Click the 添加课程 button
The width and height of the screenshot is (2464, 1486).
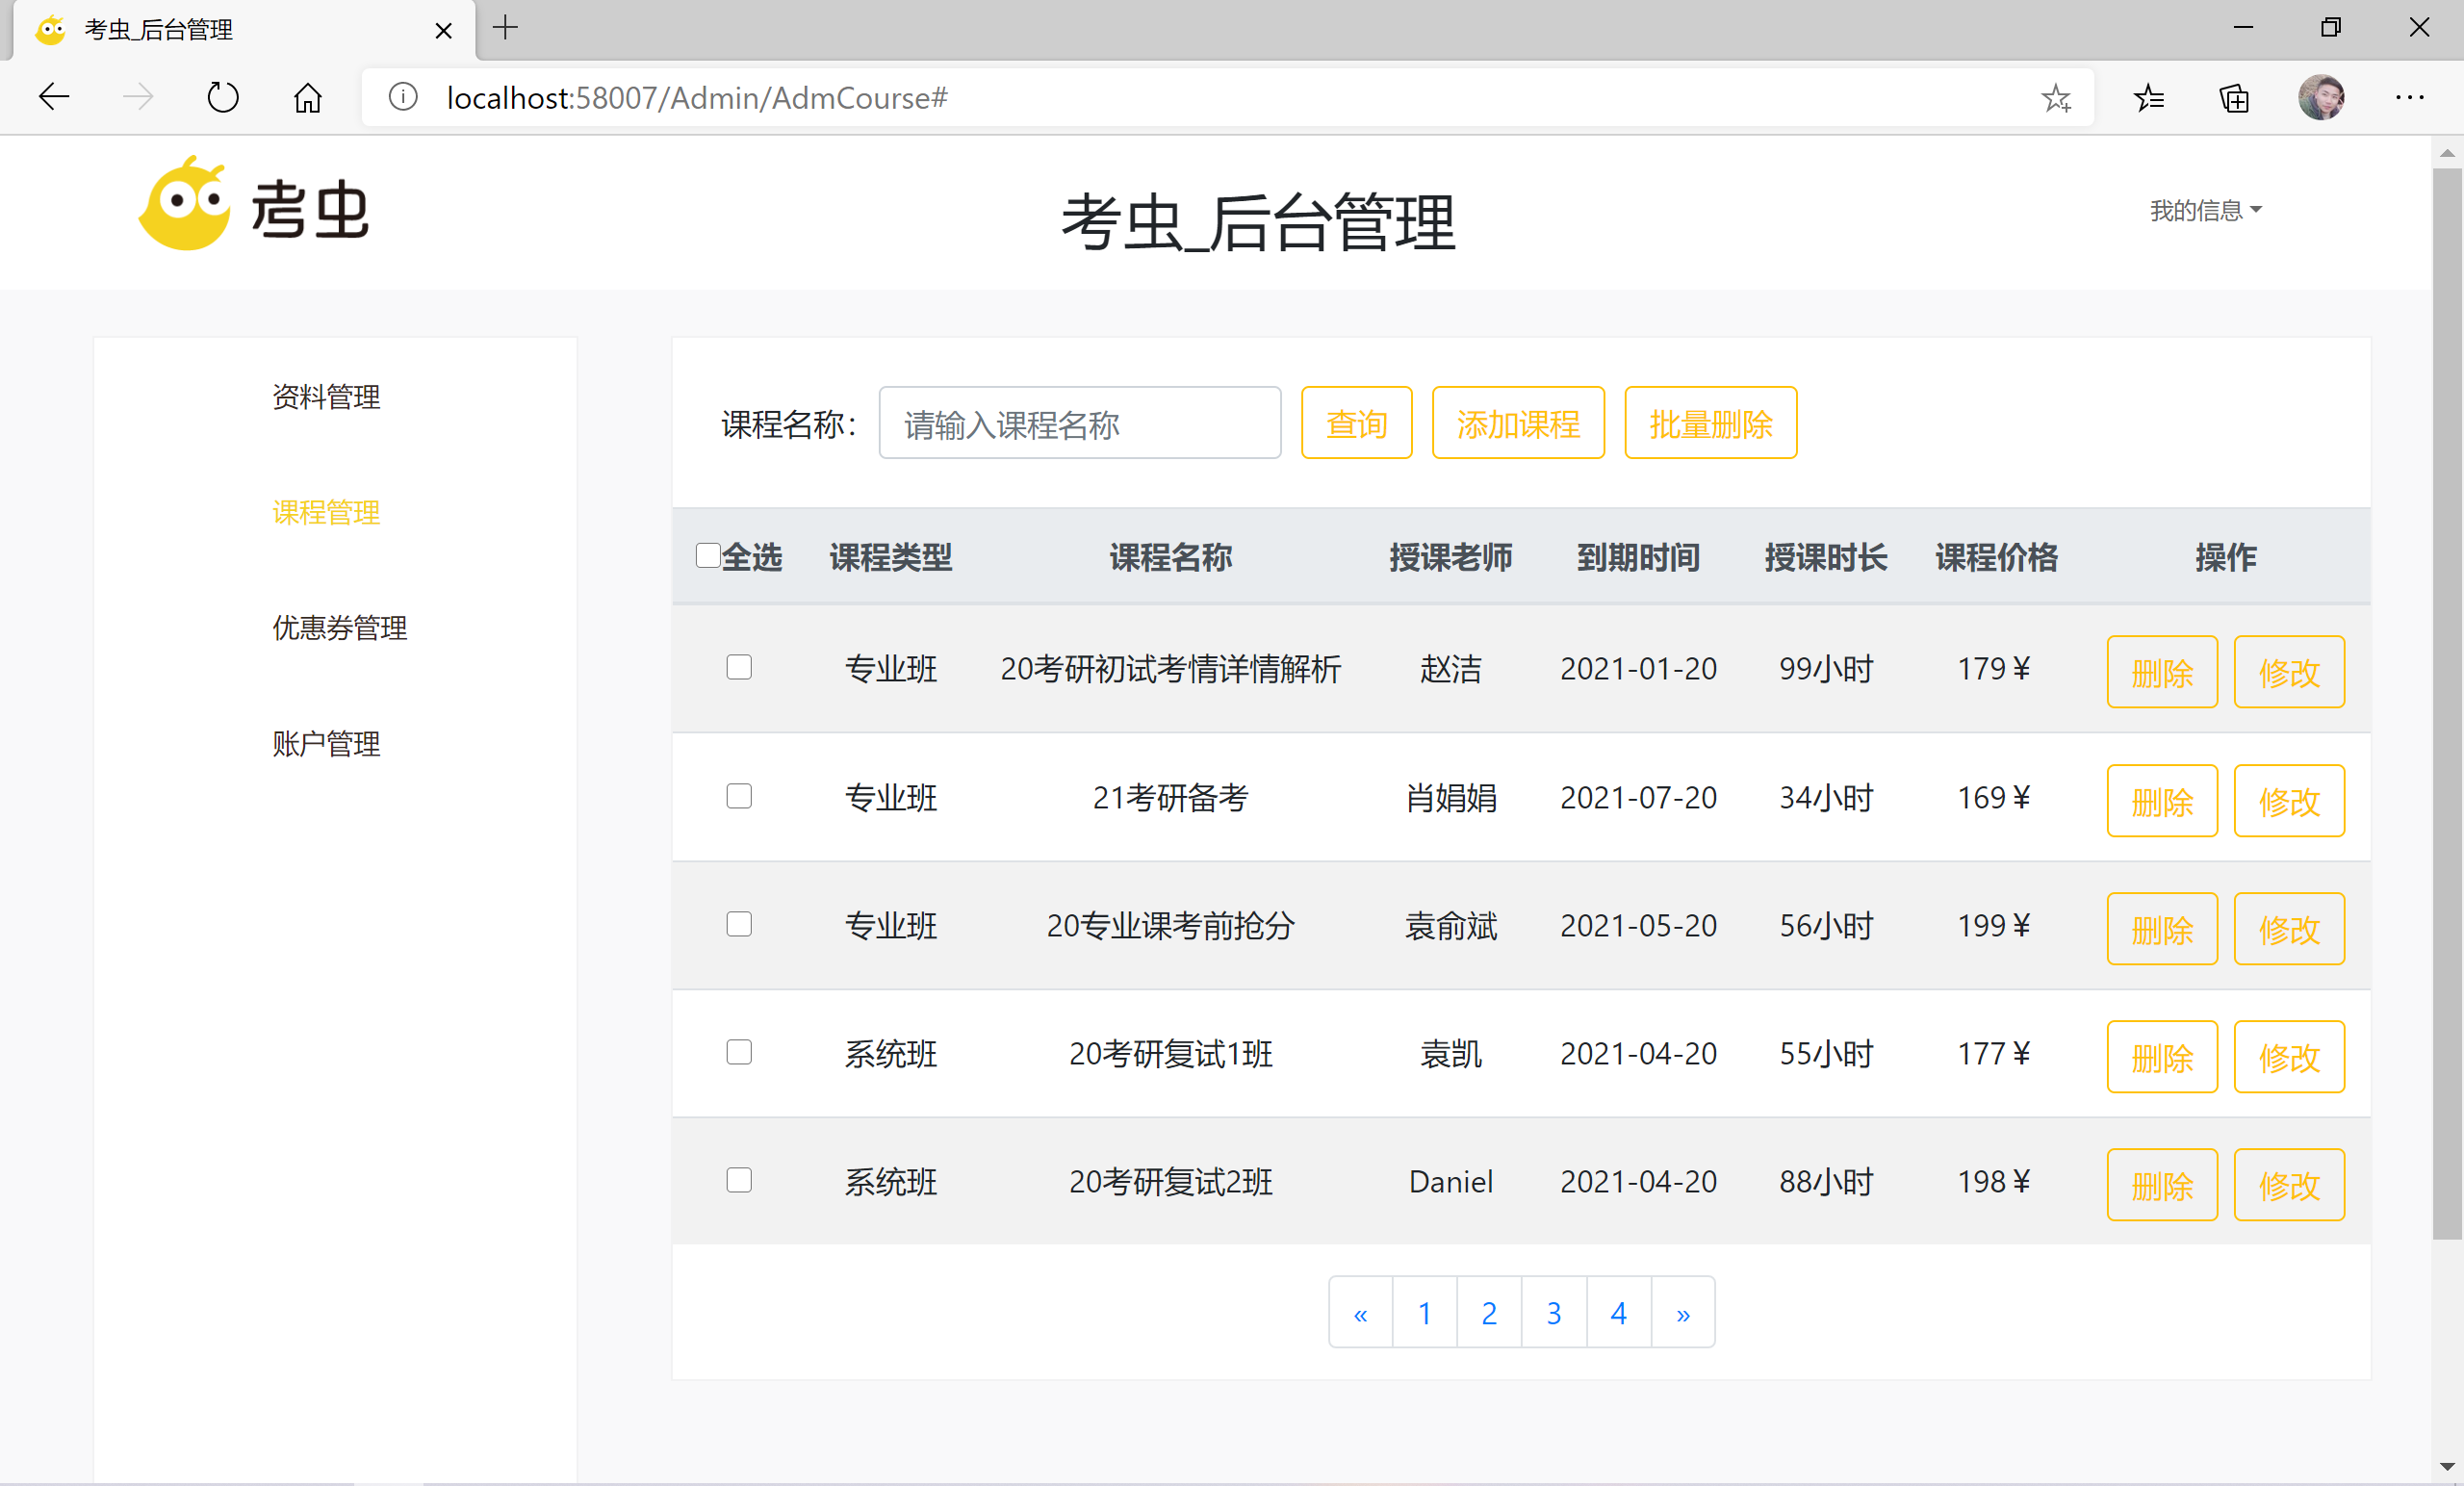point(1517,424)
